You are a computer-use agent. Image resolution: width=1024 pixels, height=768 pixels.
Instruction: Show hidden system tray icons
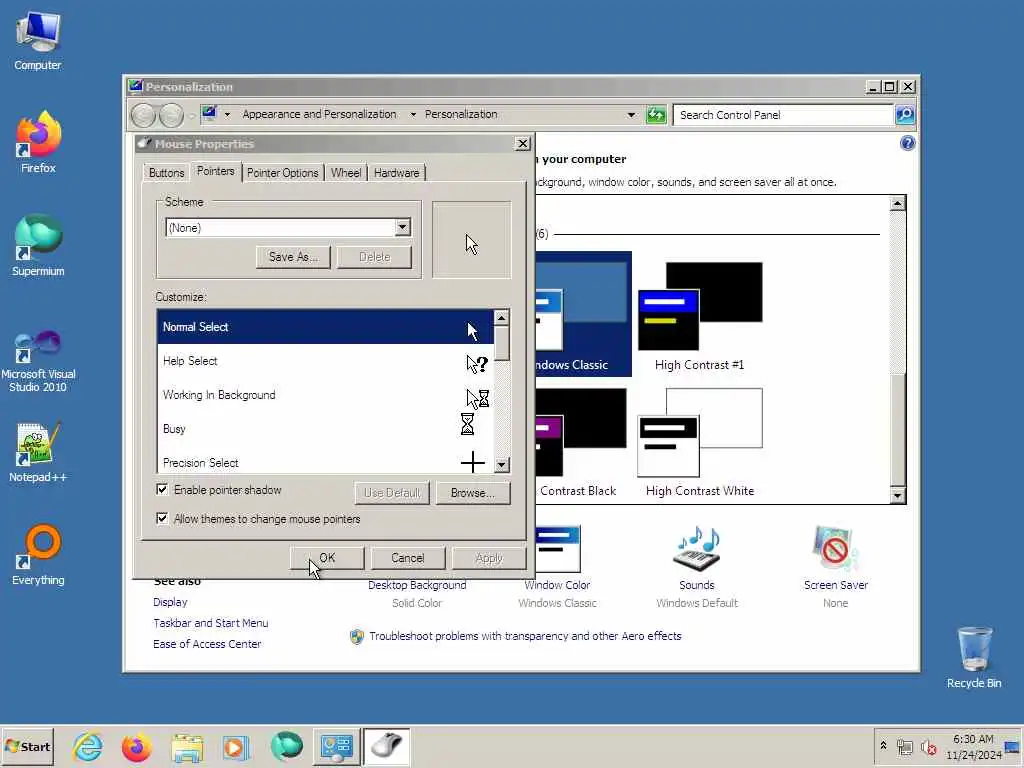(883, 746)
